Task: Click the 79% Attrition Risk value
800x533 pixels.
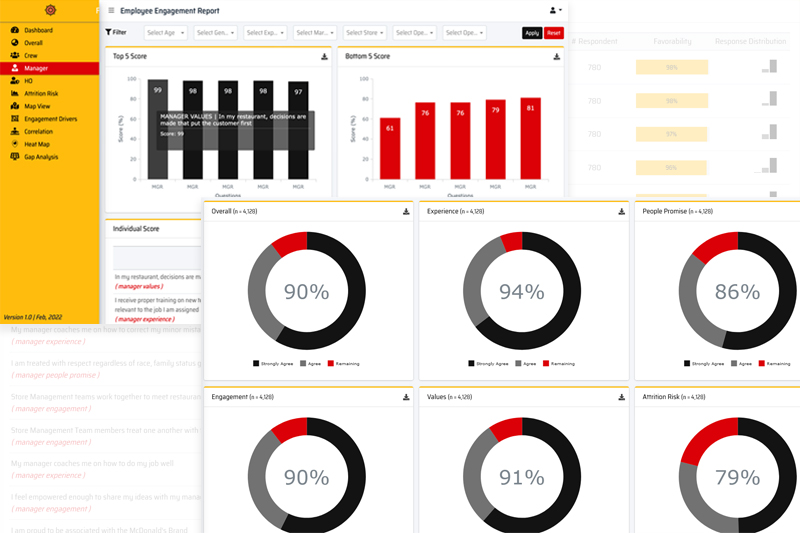Action: click(x=737, y=477)
